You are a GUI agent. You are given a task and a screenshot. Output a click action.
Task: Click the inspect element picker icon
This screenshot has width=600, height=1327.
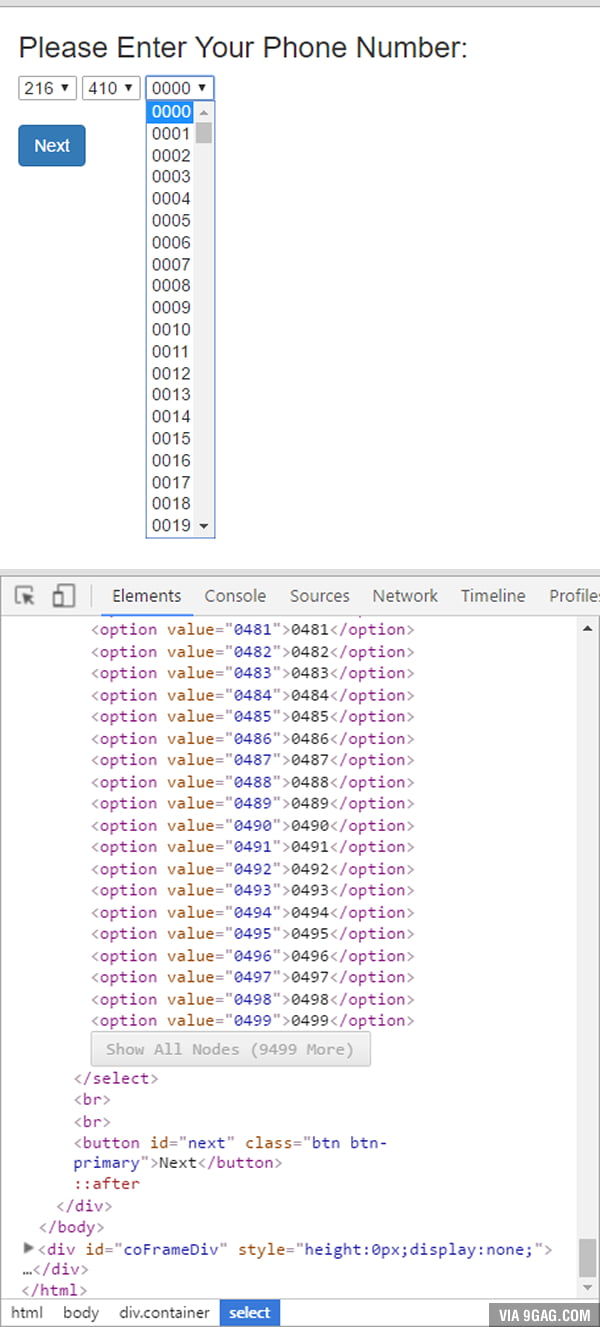(25, 596)
